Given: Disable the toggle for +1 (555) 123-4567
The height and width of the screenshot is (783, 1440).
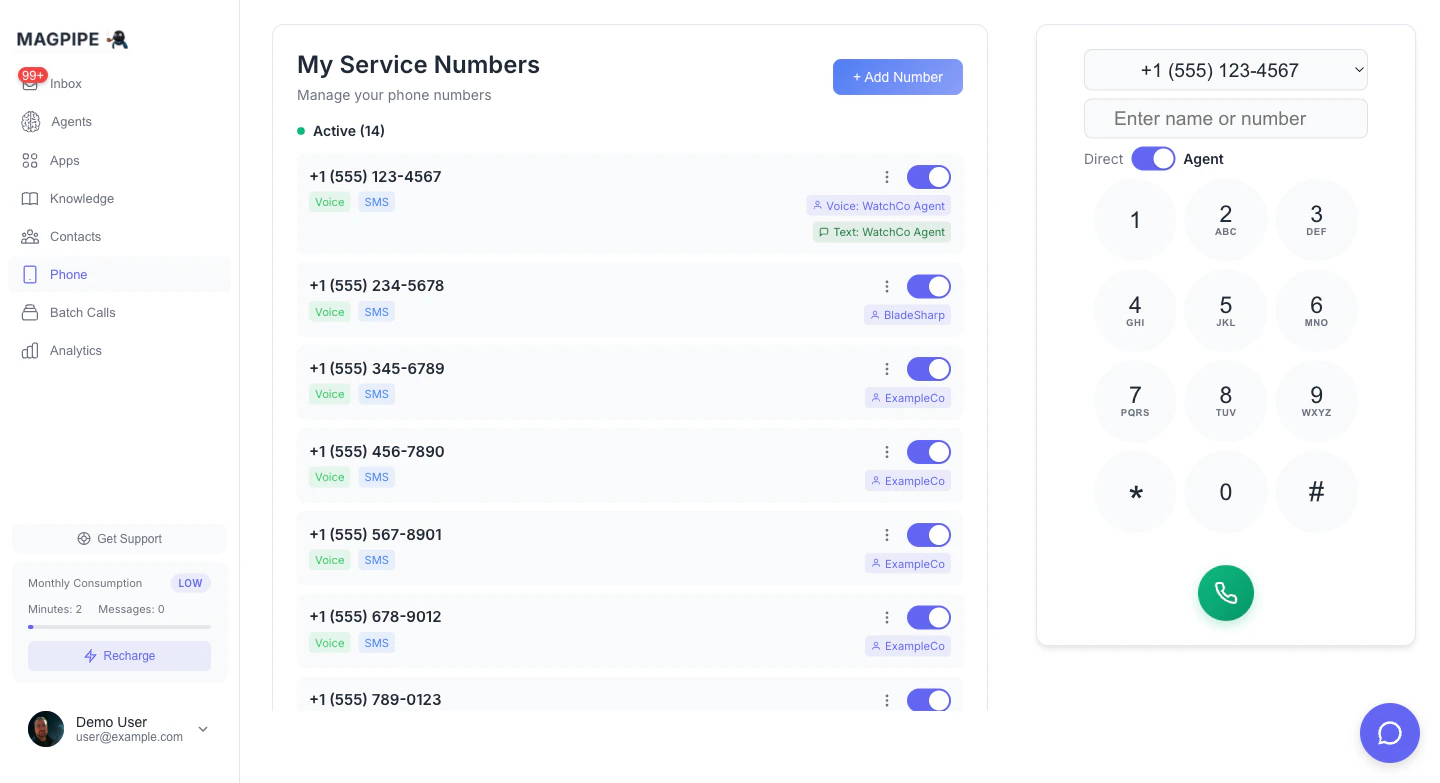Looking at the screenshot, I should [x=929, y=177].
